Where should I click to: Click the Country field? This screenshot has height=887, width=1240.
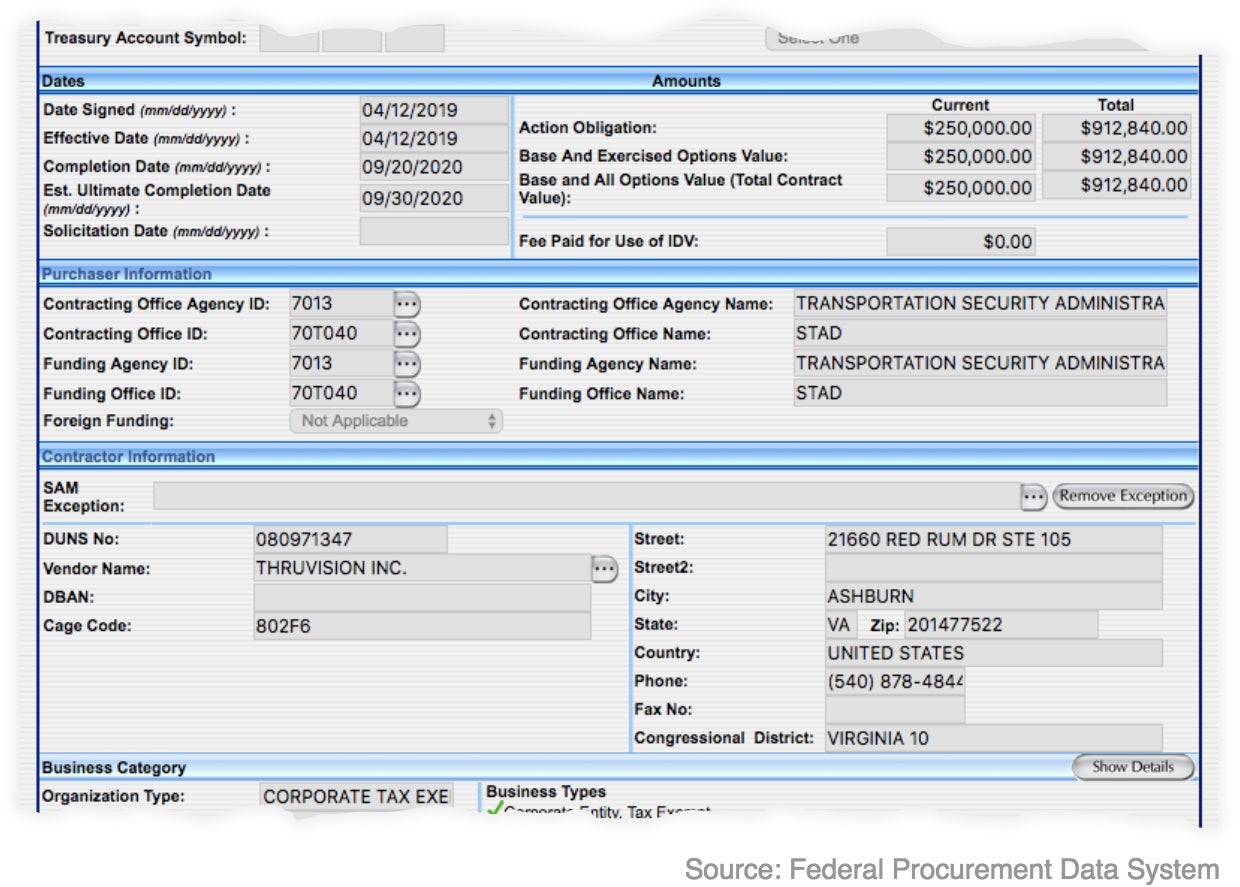994,654
